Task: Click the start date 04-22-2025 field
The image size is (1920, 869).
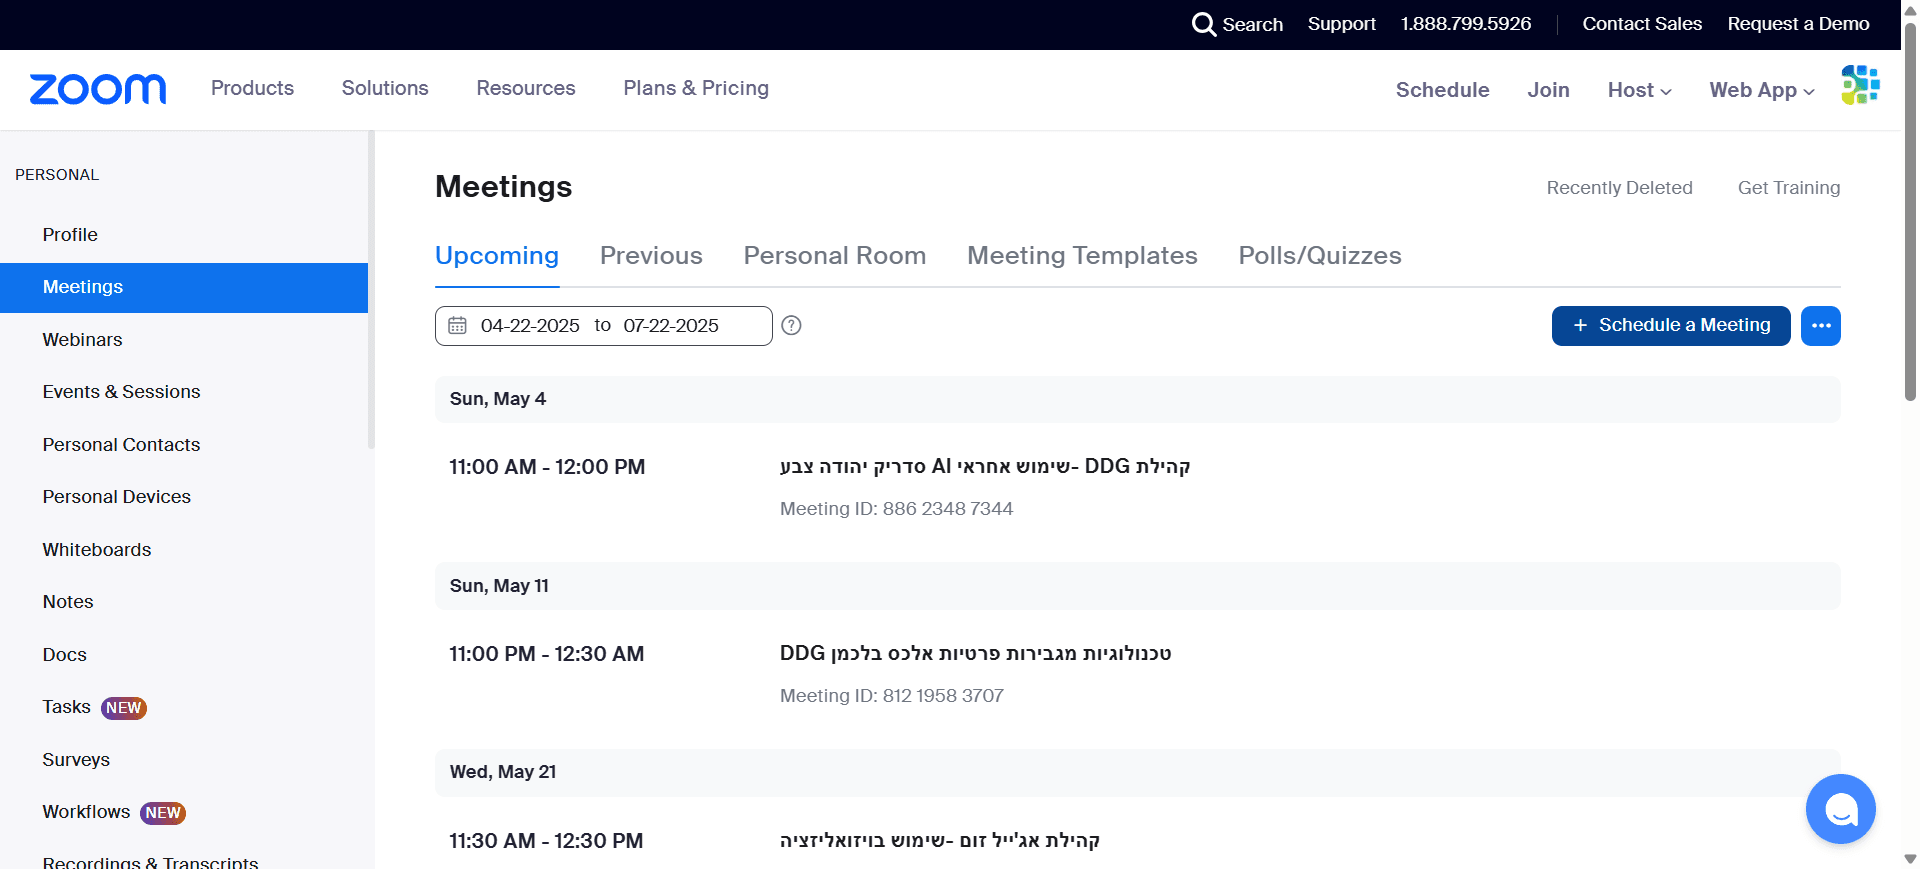Action: coord(530,326)
